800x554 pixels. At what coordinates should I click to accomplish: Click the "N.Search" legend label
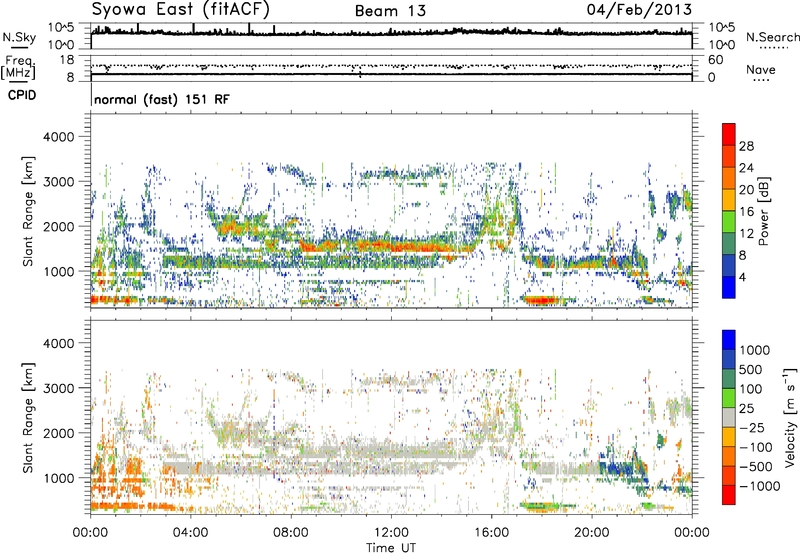click(x=772, y=37)
